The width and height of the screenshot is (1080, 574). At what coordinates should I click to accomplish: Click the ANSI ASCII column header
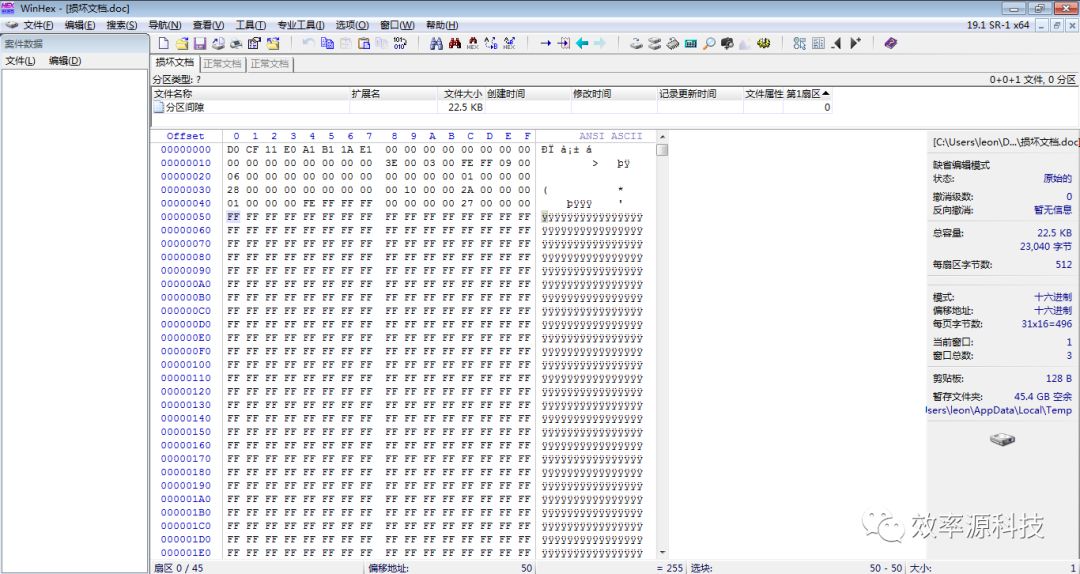tap(610, 136)
